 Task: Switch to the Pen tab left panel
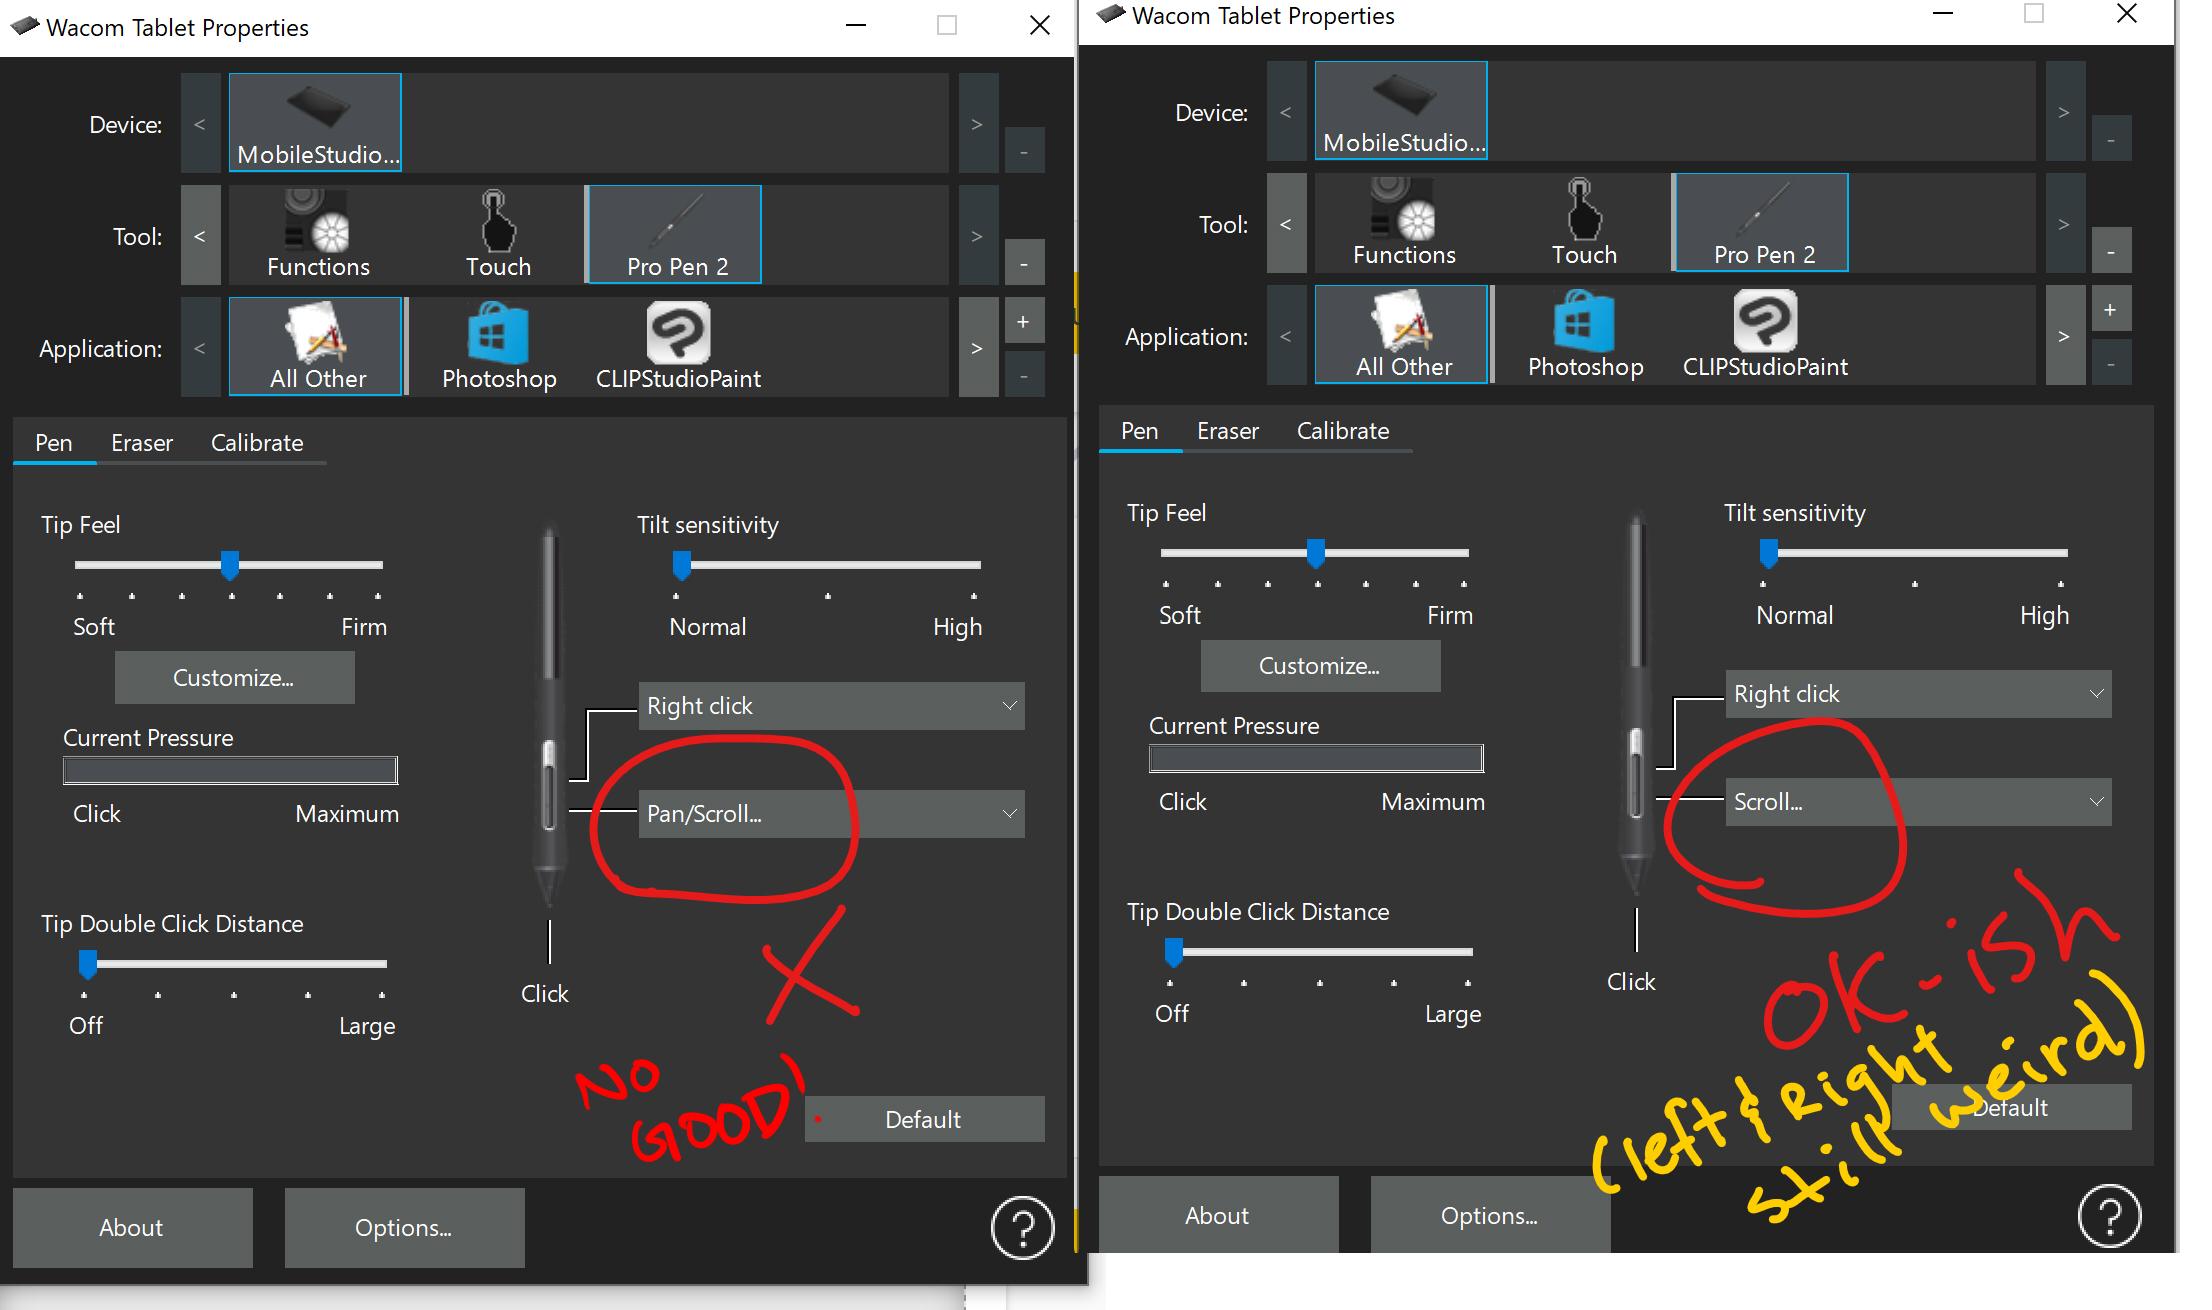(51, 443)
